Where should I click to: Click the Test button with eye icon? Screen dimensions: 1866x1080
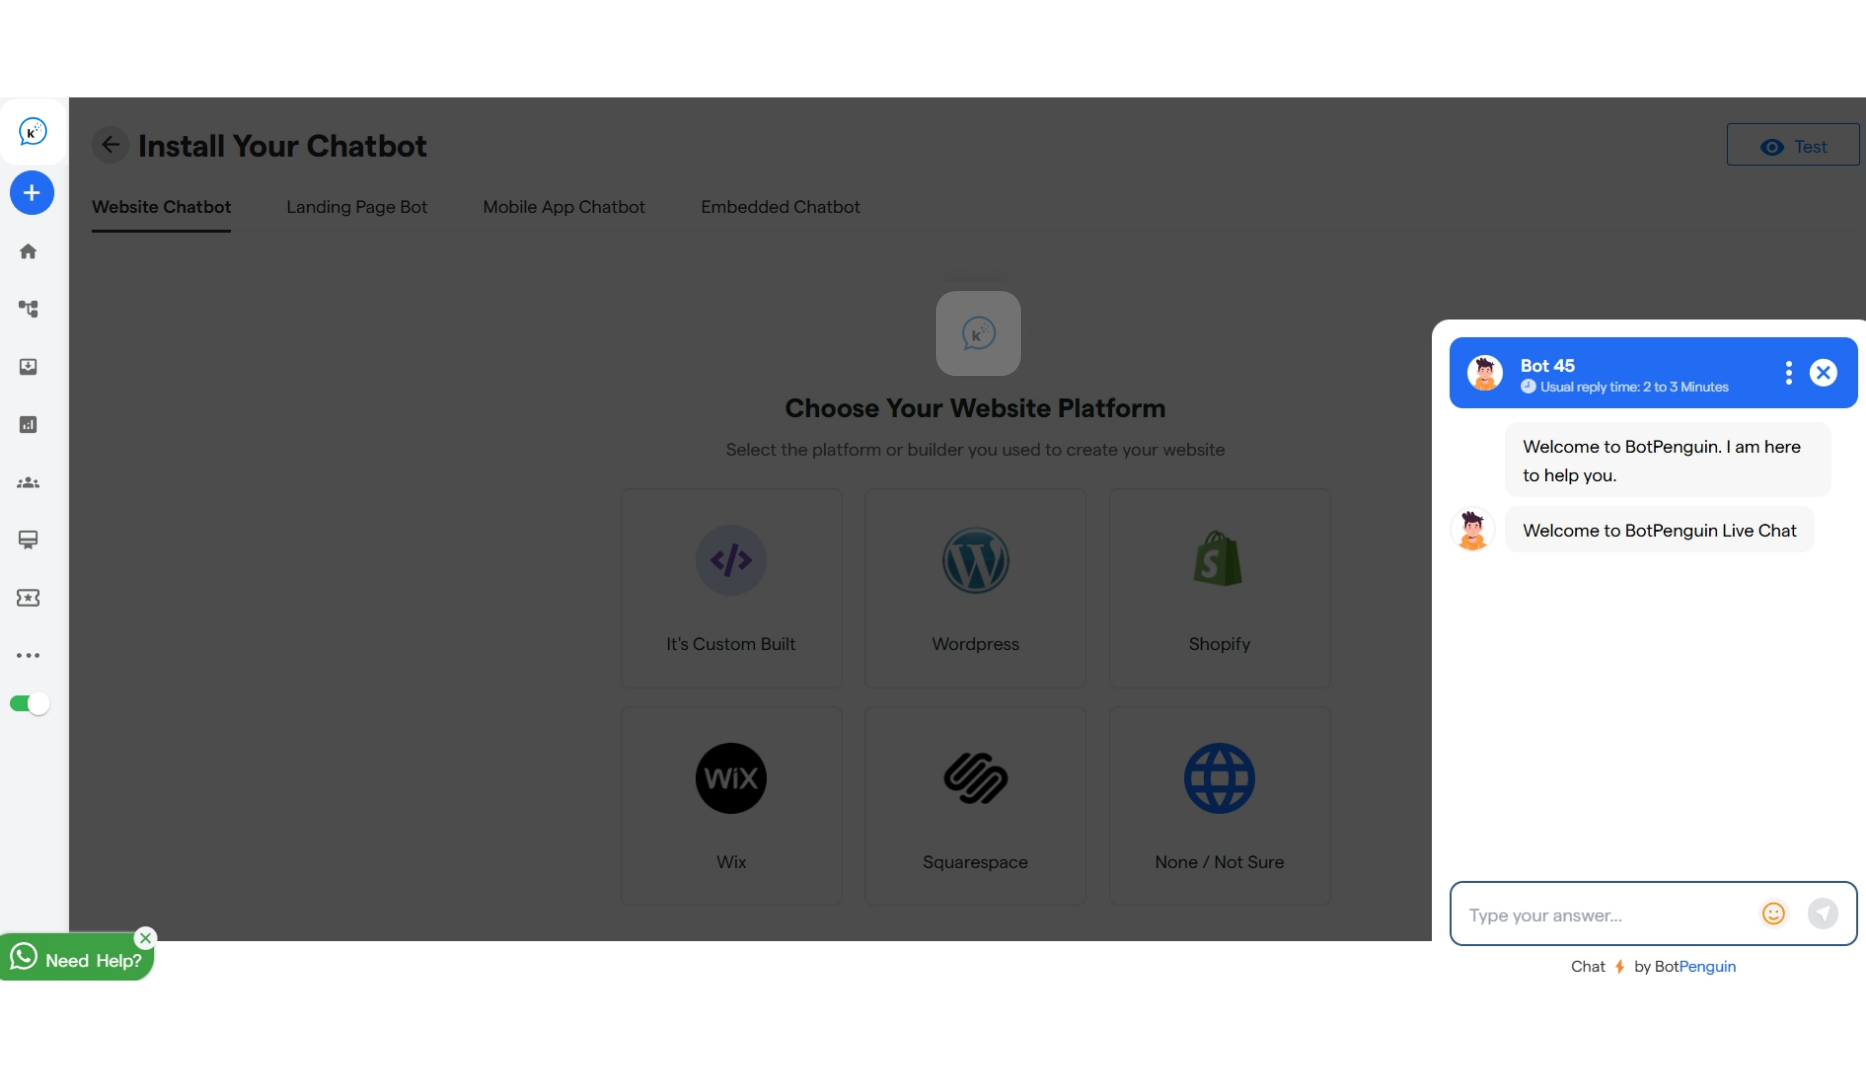pyautogui.click(x=1793, y=146)
